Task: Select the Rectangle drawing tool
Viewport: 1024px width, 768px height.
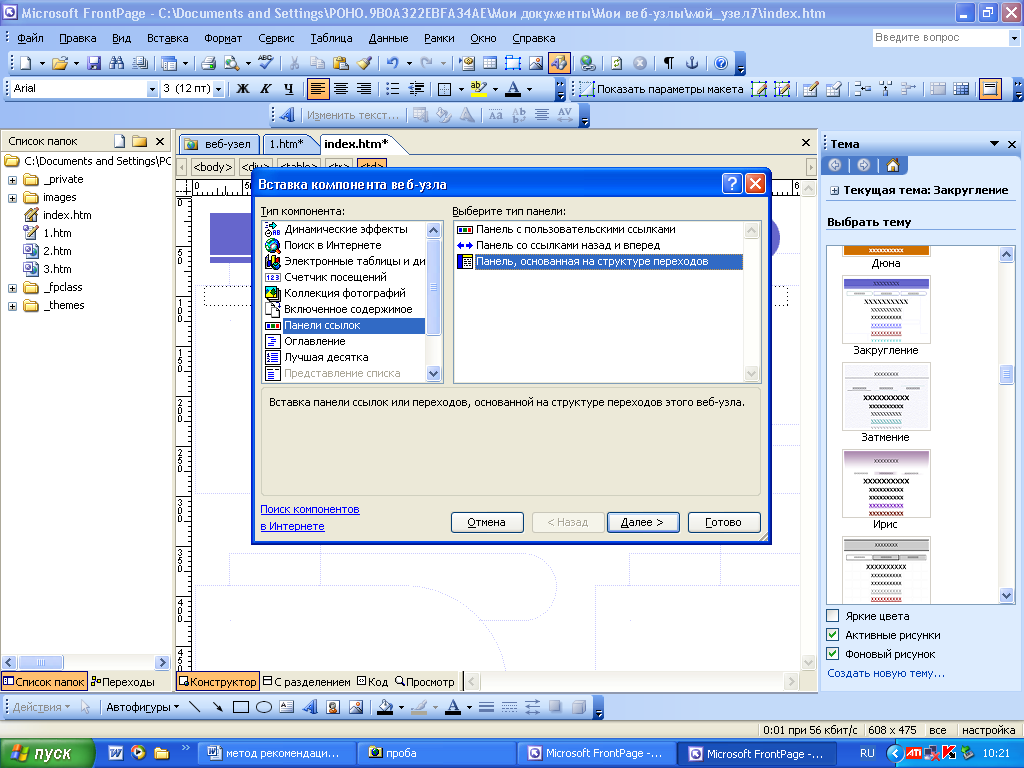Action: coord(240,707)
